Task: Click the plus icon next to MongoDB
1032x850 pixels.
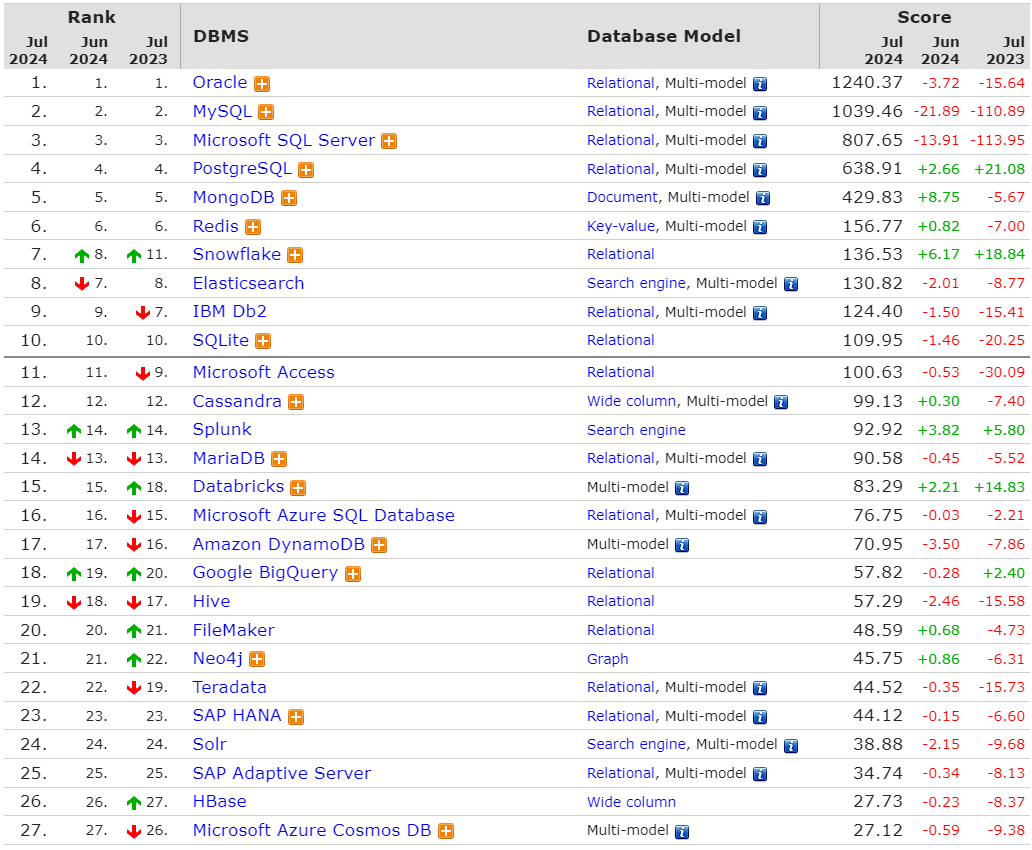Action: 289,198
